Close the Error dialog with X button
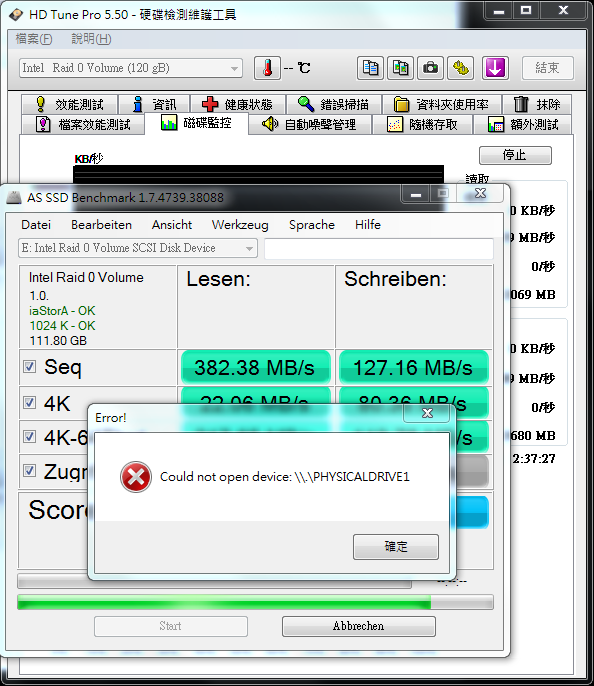The height and width of the screenshot is (686, 594). click(427, 413)
